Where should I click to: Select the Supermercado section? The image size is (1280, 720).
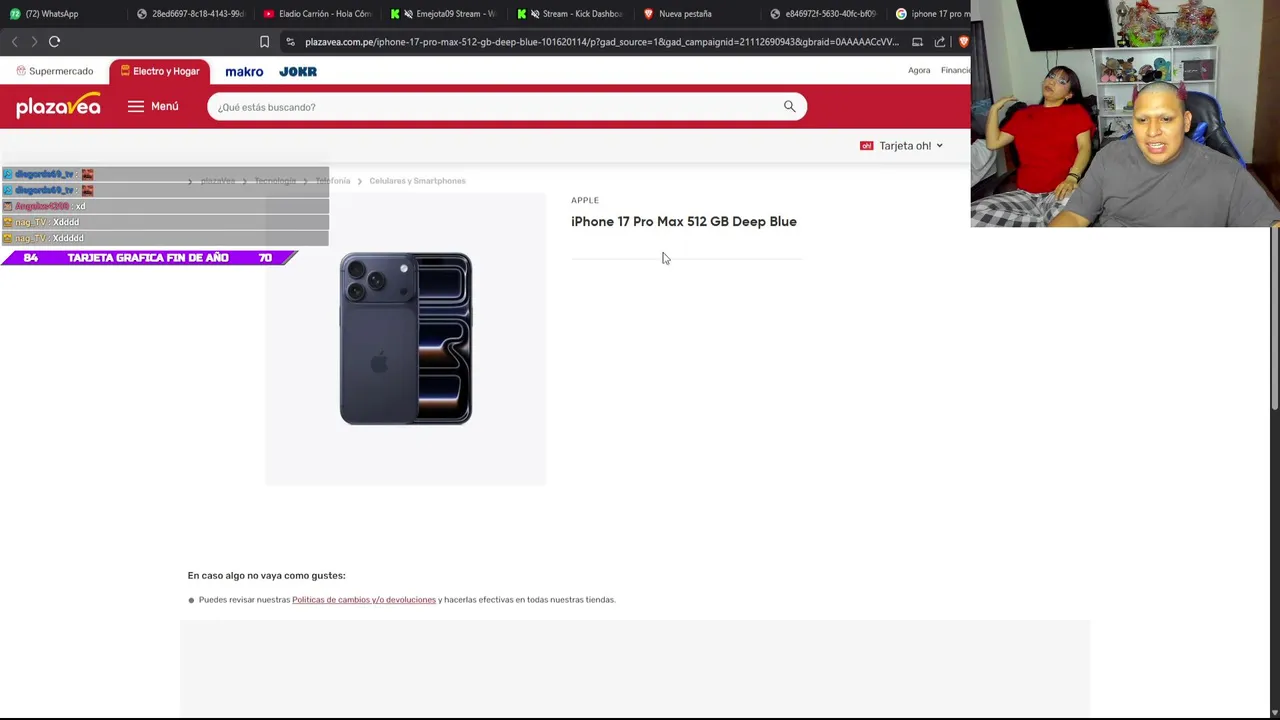54,71
